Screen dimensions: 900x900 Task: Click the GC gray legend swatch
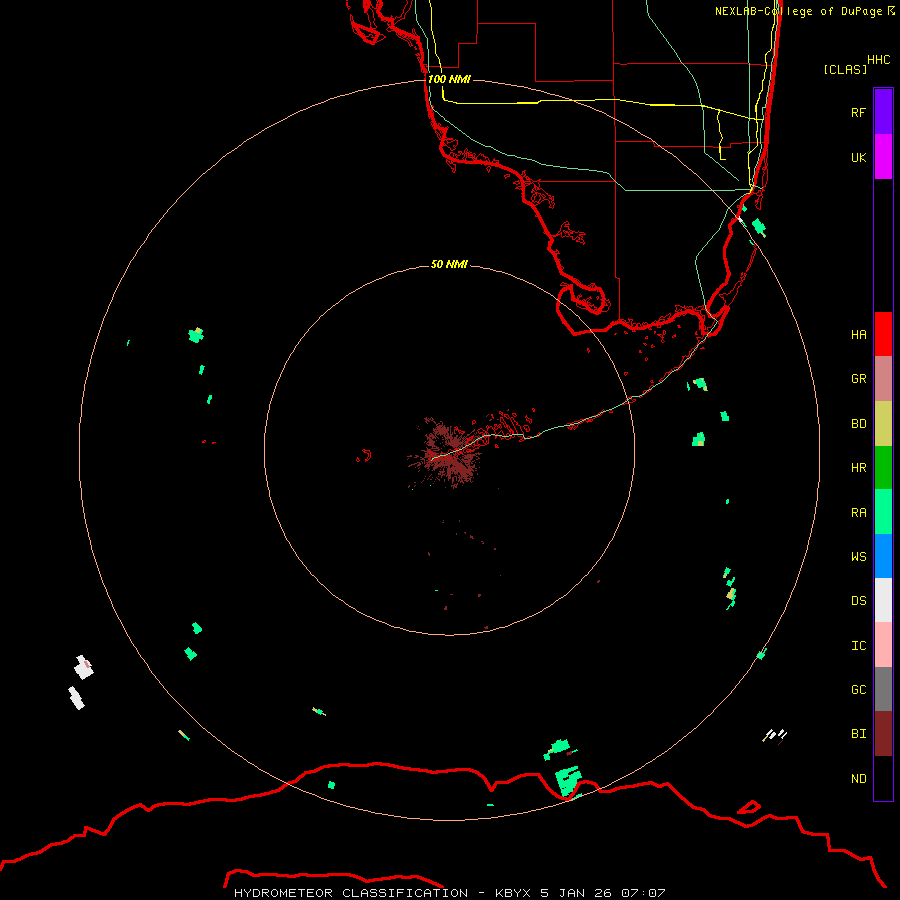point(883,689)
